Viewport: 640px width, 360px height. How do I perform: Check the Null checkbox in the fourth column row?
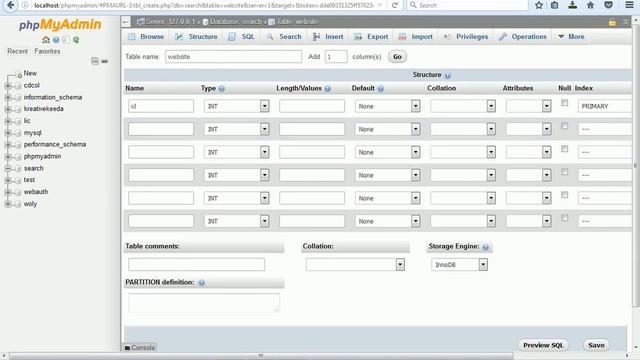point(564,172)
